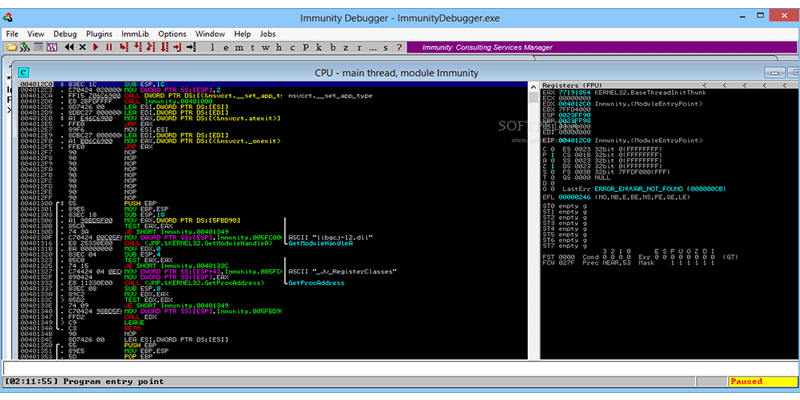
Task: Click the Step over icon
Action: pos(137,47)
